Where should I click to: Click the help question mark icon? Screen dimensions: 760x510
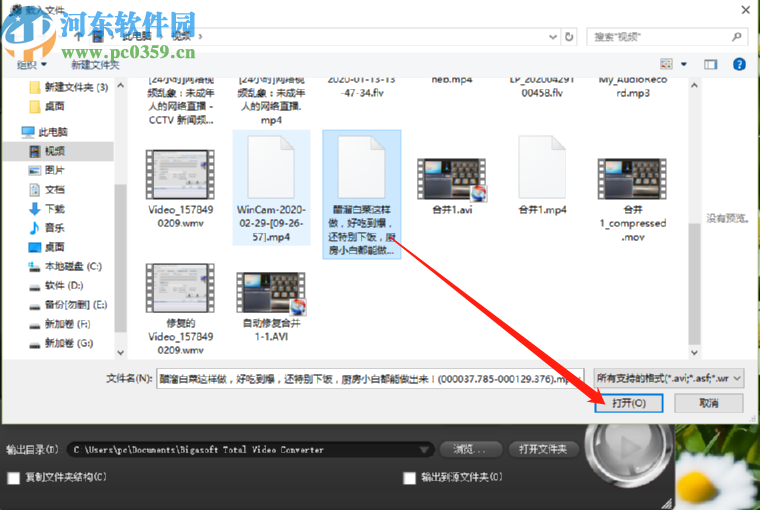point(739,64)
